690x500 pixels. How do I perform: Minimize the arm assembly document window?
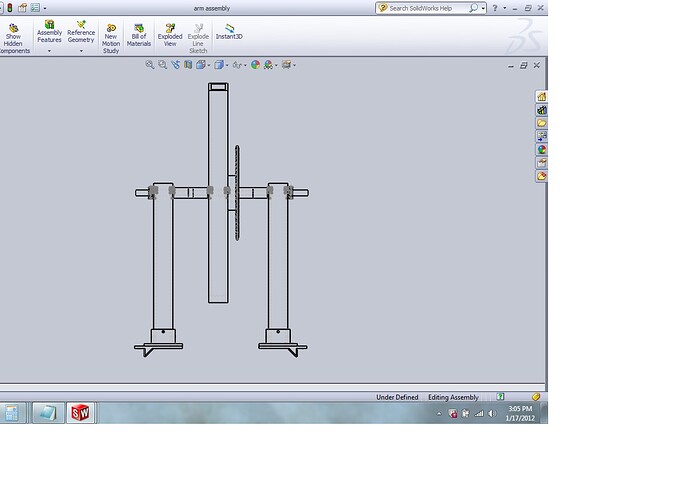tap(510, 66)
